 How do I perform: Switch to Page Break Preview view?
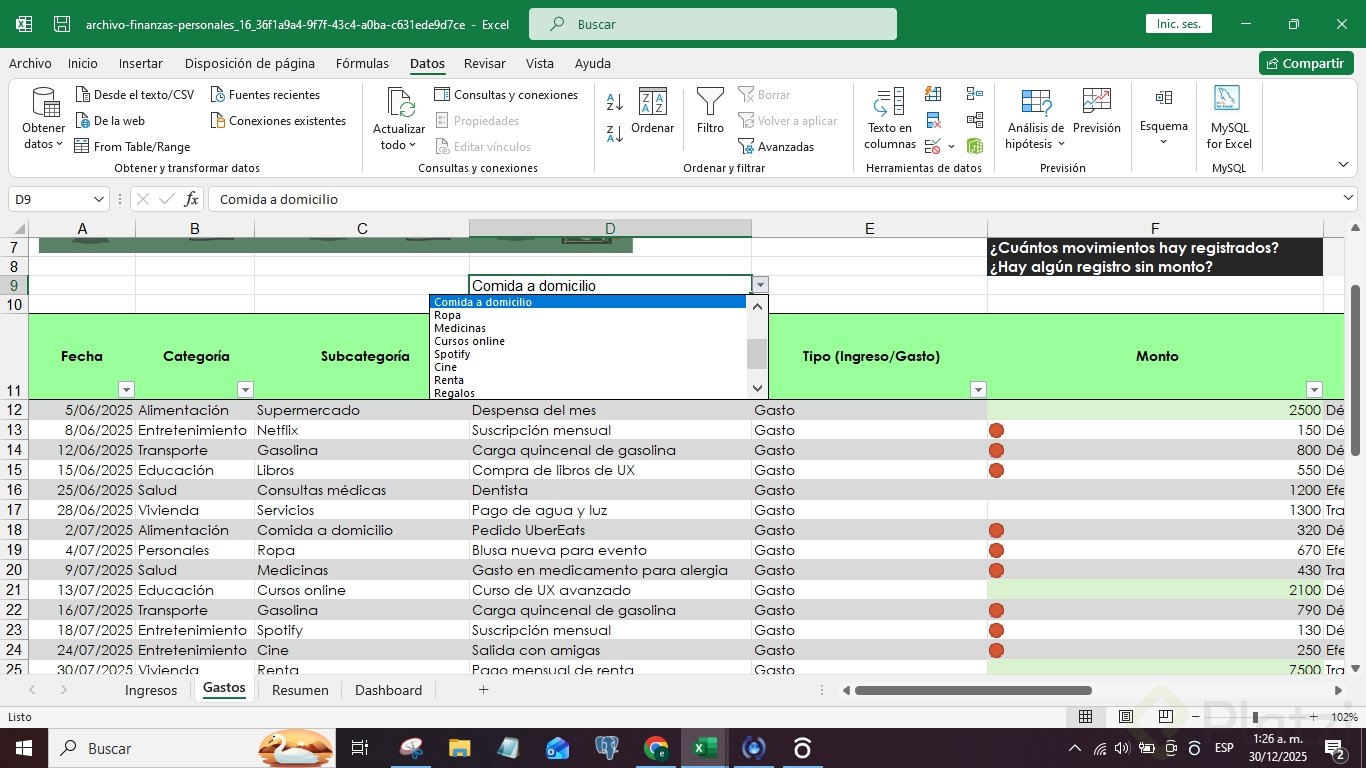click(1165, 717)
